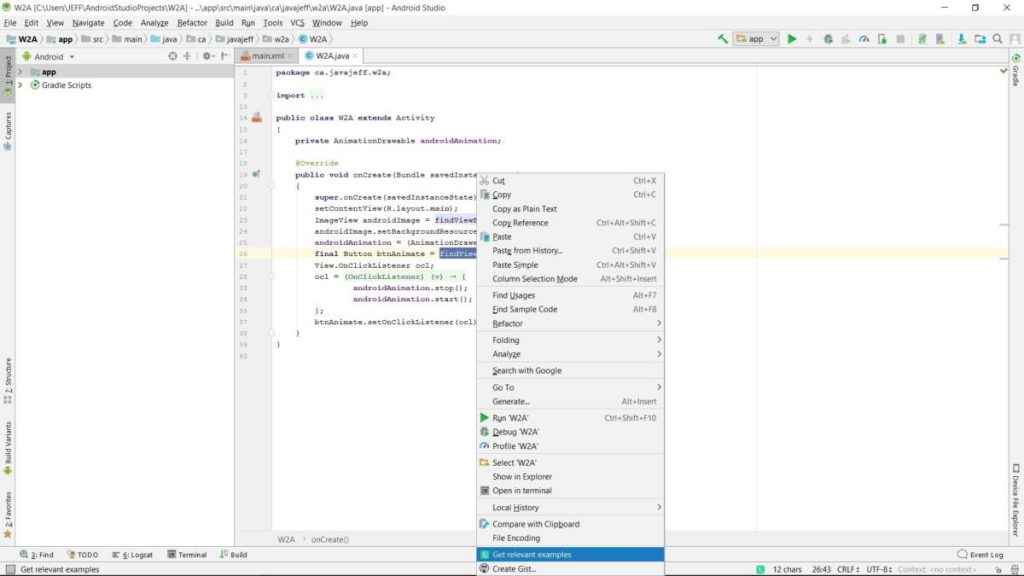Image resolution: width=1024 pixels, height=576 pixels.
Task: Toggle the Project tool window sidebar button
Action: [x=8, y=76]
